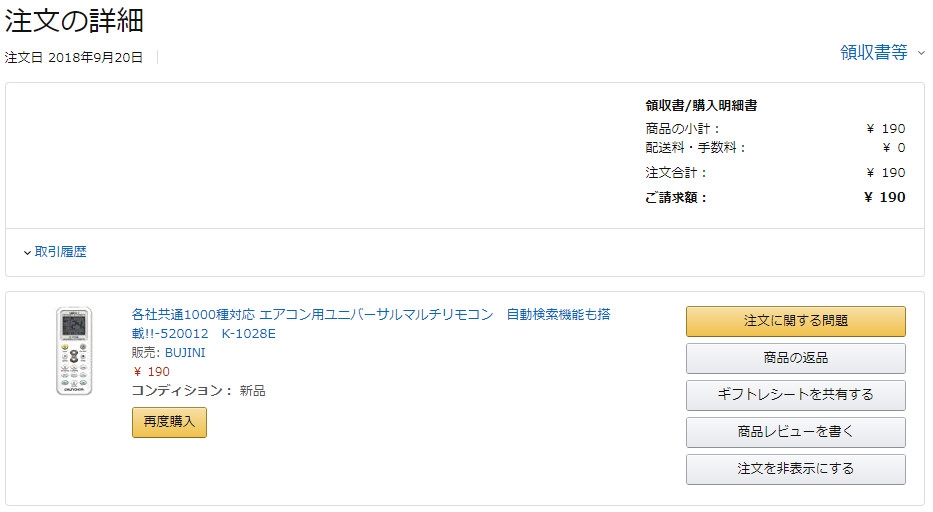Click the 領収書/購入明細書 summary heading
Screen dimensions: 933x512
(701, 106)
